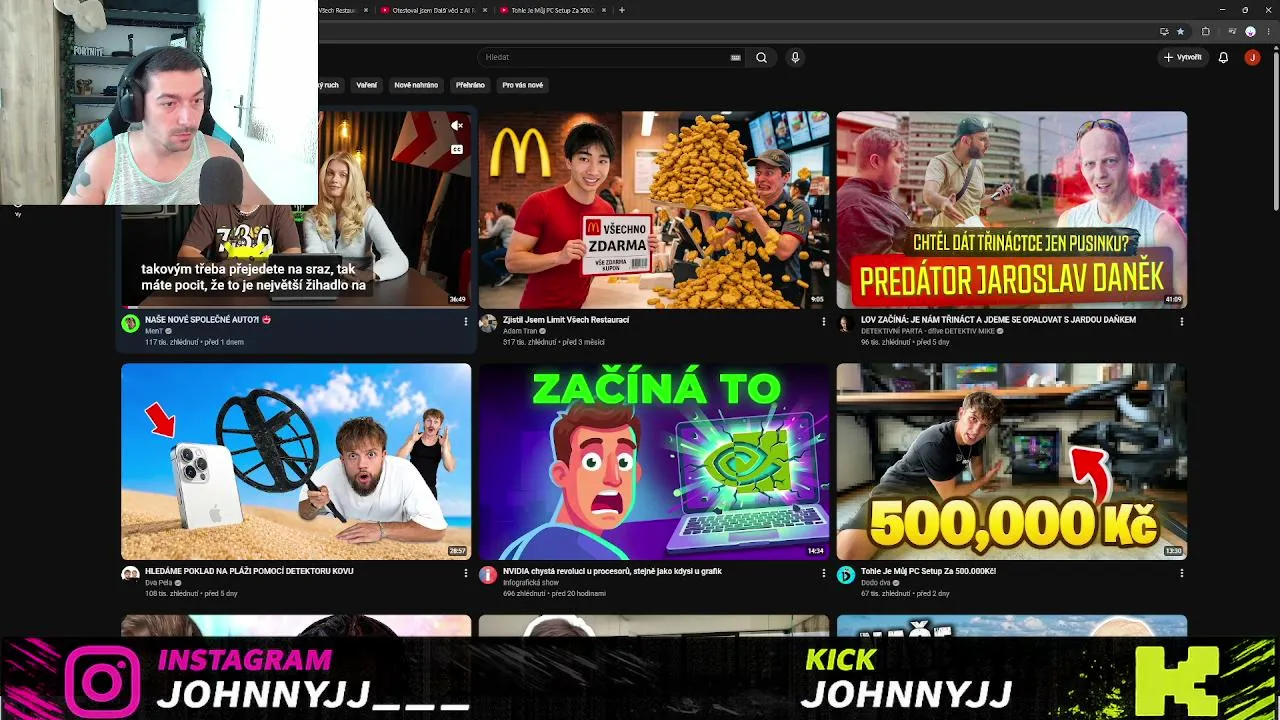Open the 'ZAČÍNÁ TO' NVIDIA thumbnail

pos(654,461)
